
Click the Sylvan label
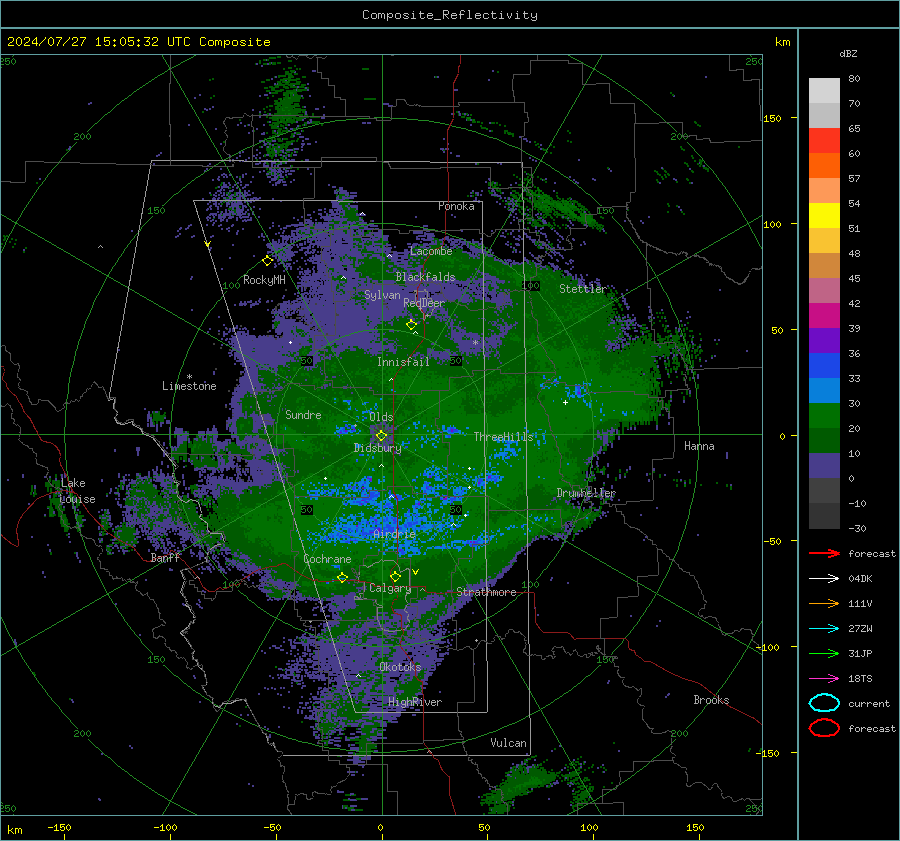(382, 295)
